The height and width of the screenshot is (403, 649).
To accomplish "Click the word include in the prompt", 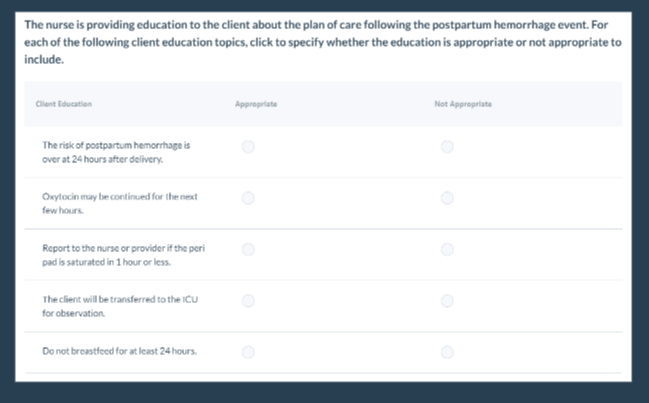I will click(43, 59).
